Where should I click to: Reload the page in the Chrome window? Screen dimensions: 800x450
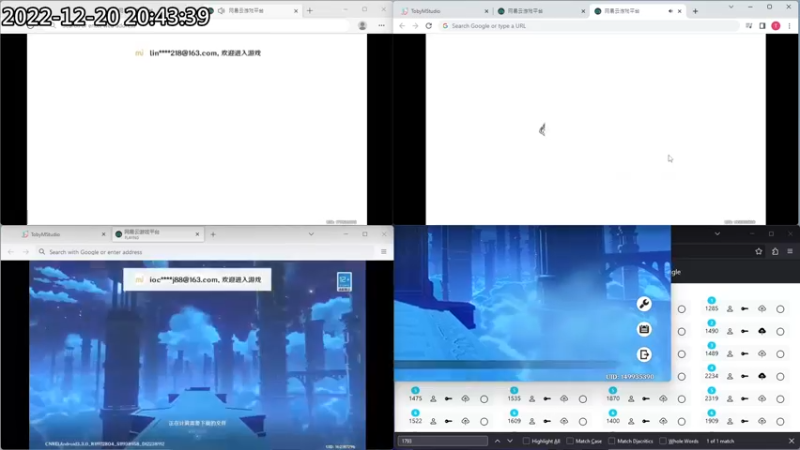click(429, 26)
